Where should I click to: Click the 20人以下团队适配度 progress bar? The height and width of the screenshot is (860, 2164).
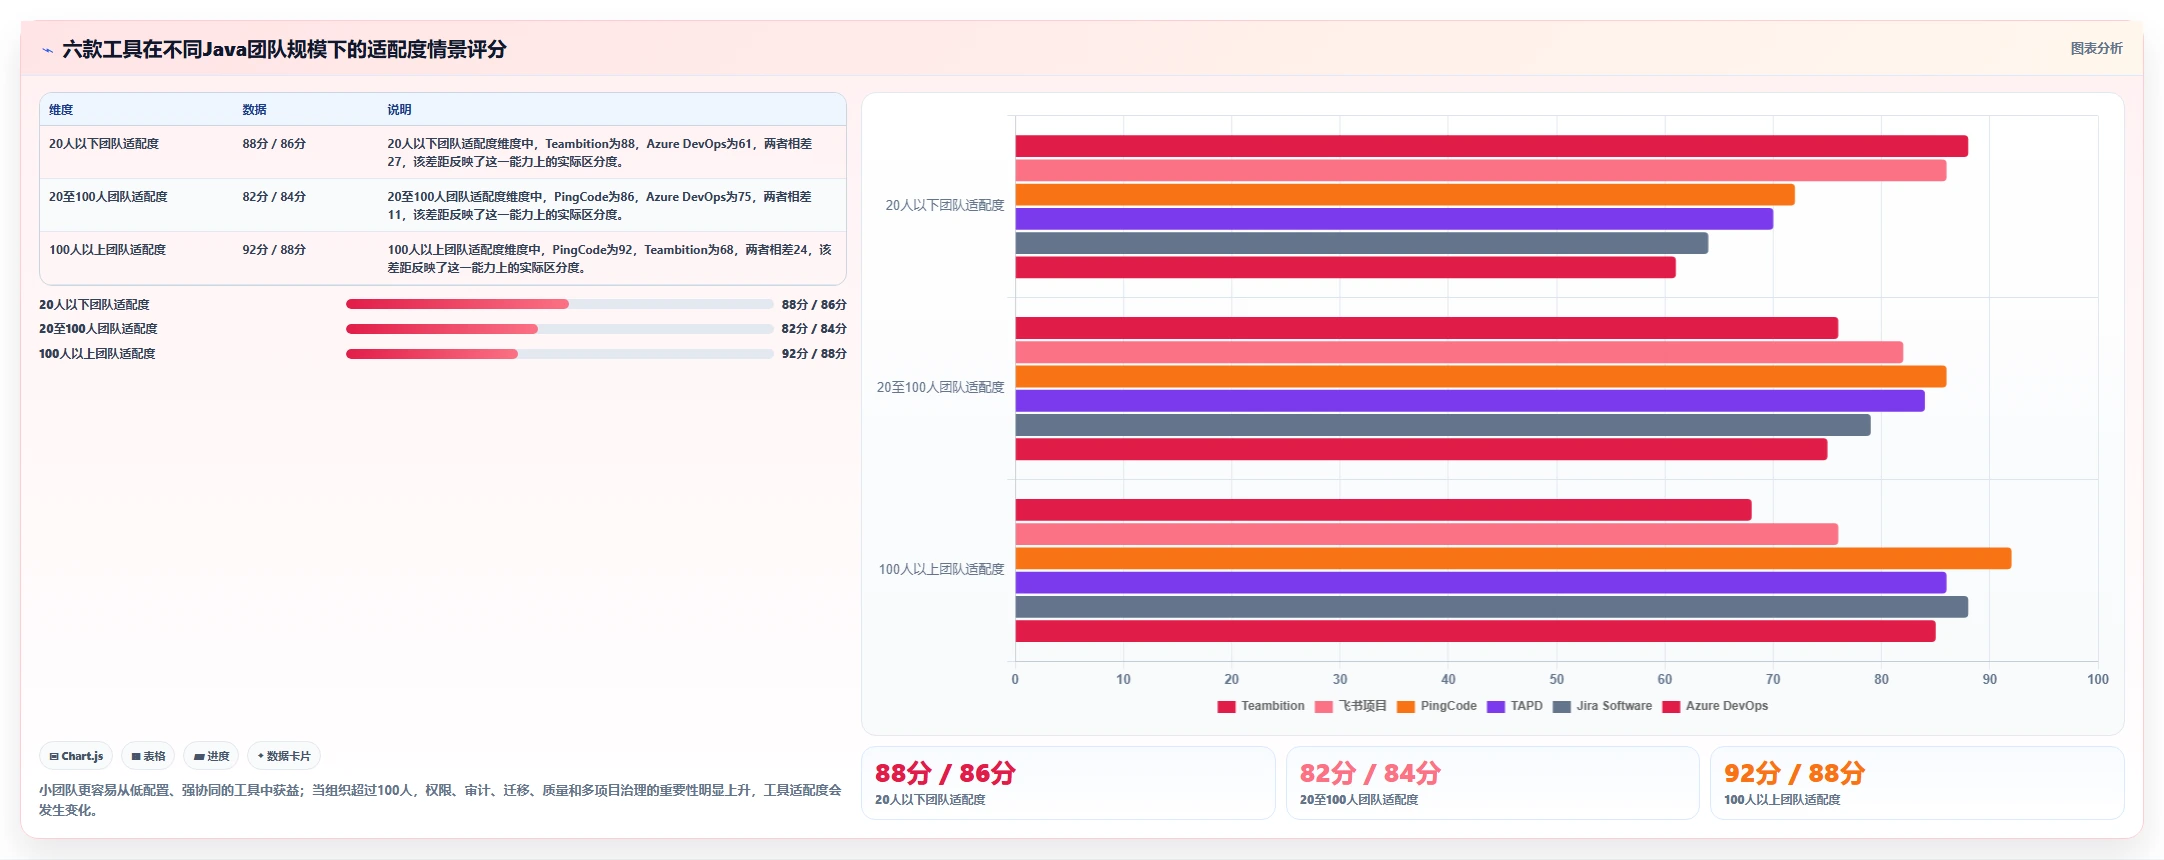pyautogui.click(x=559, y=304)
